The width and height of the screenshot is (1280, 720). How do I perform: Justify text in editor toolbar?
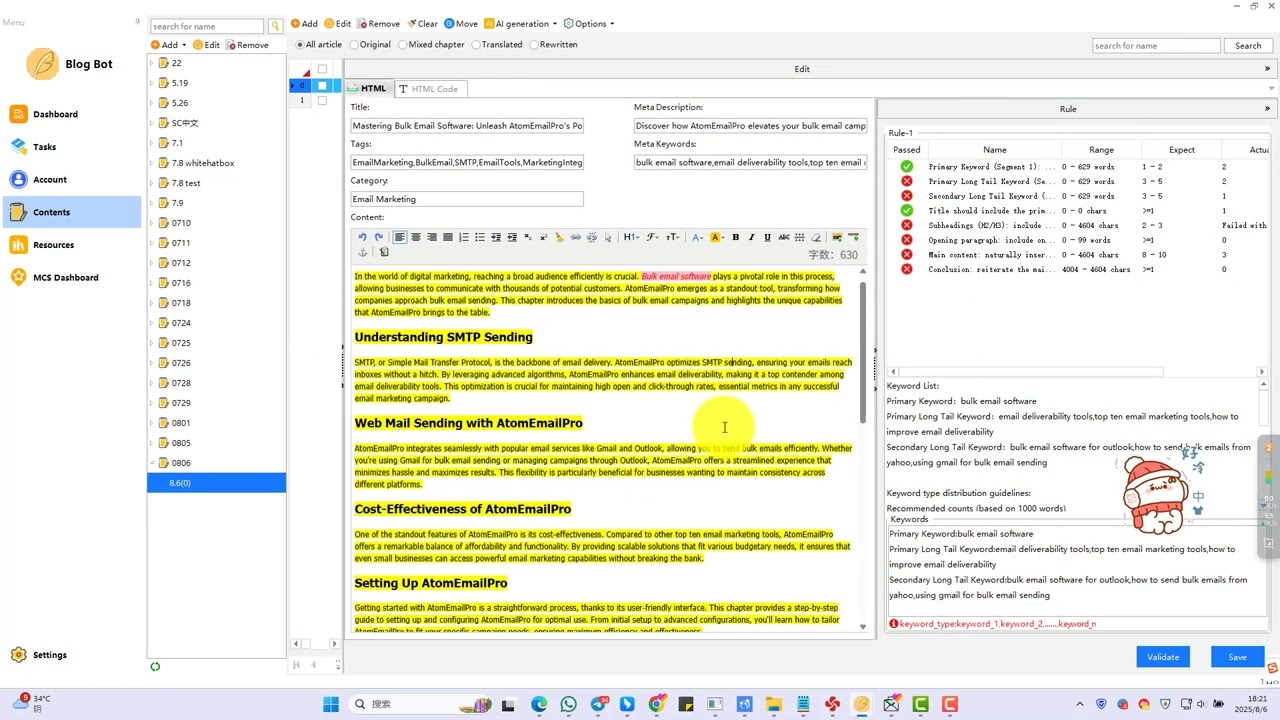pyautogui.click(x=448, y=237)
